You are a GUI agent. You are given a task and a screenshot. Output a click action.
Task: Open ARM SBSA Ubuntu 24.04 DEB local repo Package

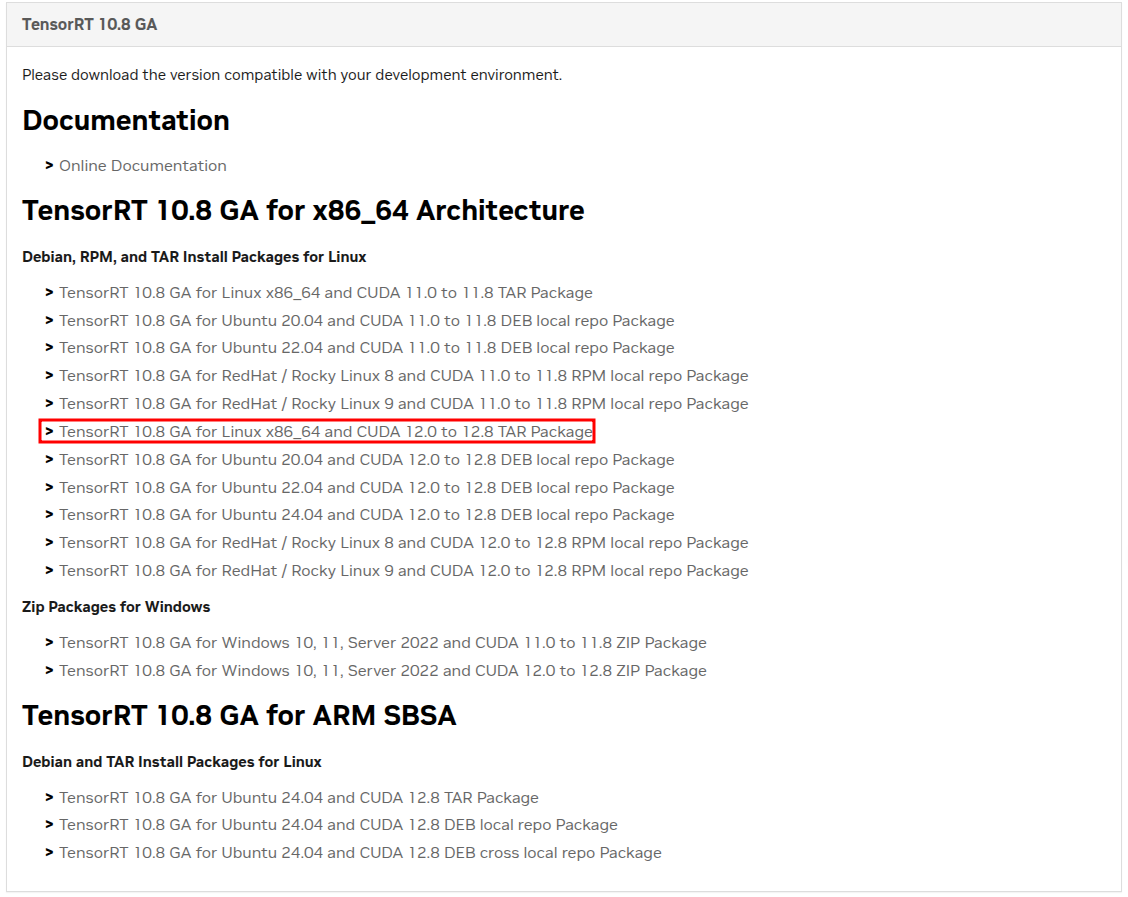(x=338, y=825)
